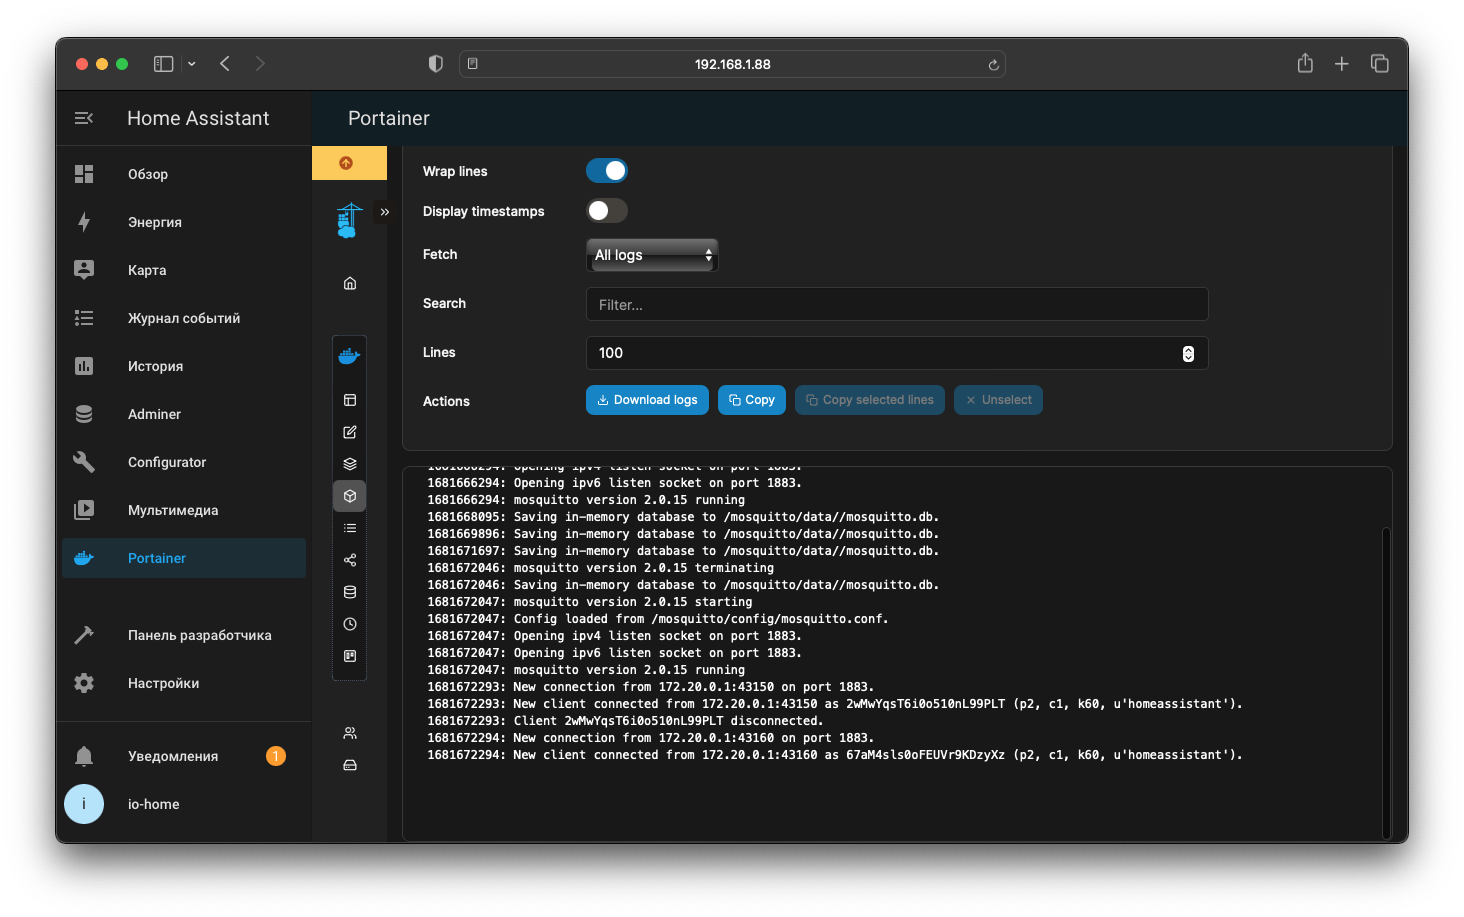Click the Containers cube icon

point(349,495)
